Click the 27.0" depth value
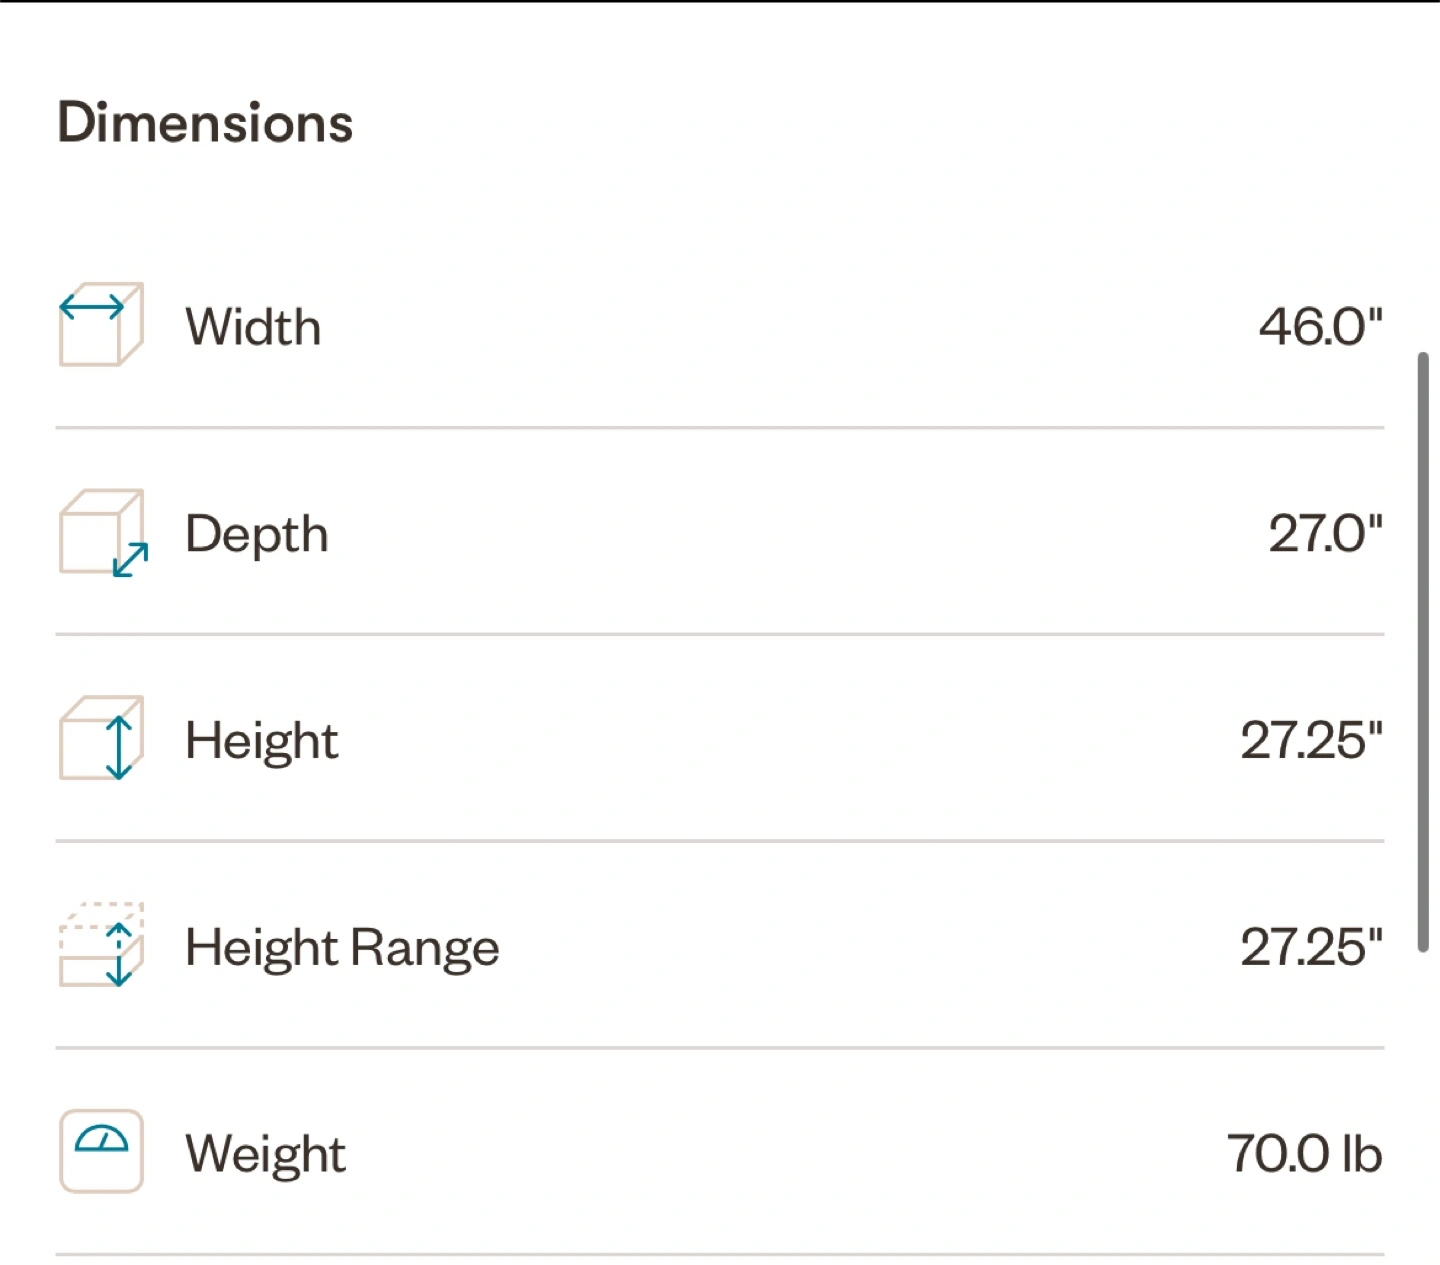 [x=1326, y=533]
